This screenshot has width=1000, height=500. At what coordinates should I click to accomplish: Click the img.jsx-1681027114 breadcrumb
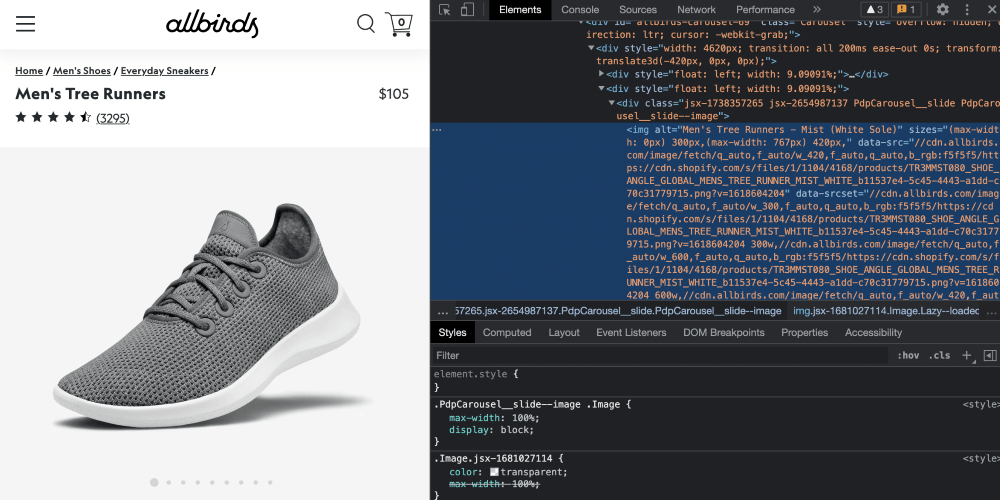point(886,311)
